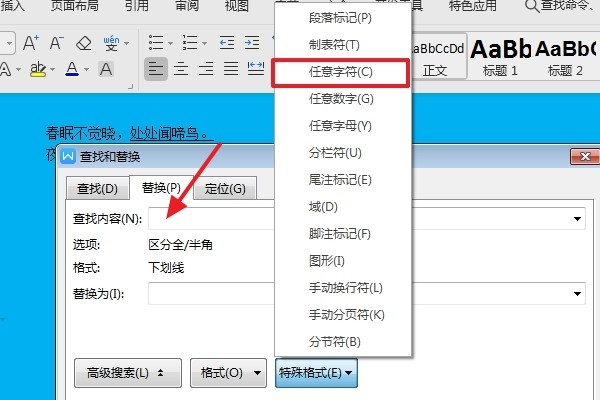This screenshot has height=400, width=600.
Task: Close the 查找和替换 dialog
Action: (x=585, y=156)
